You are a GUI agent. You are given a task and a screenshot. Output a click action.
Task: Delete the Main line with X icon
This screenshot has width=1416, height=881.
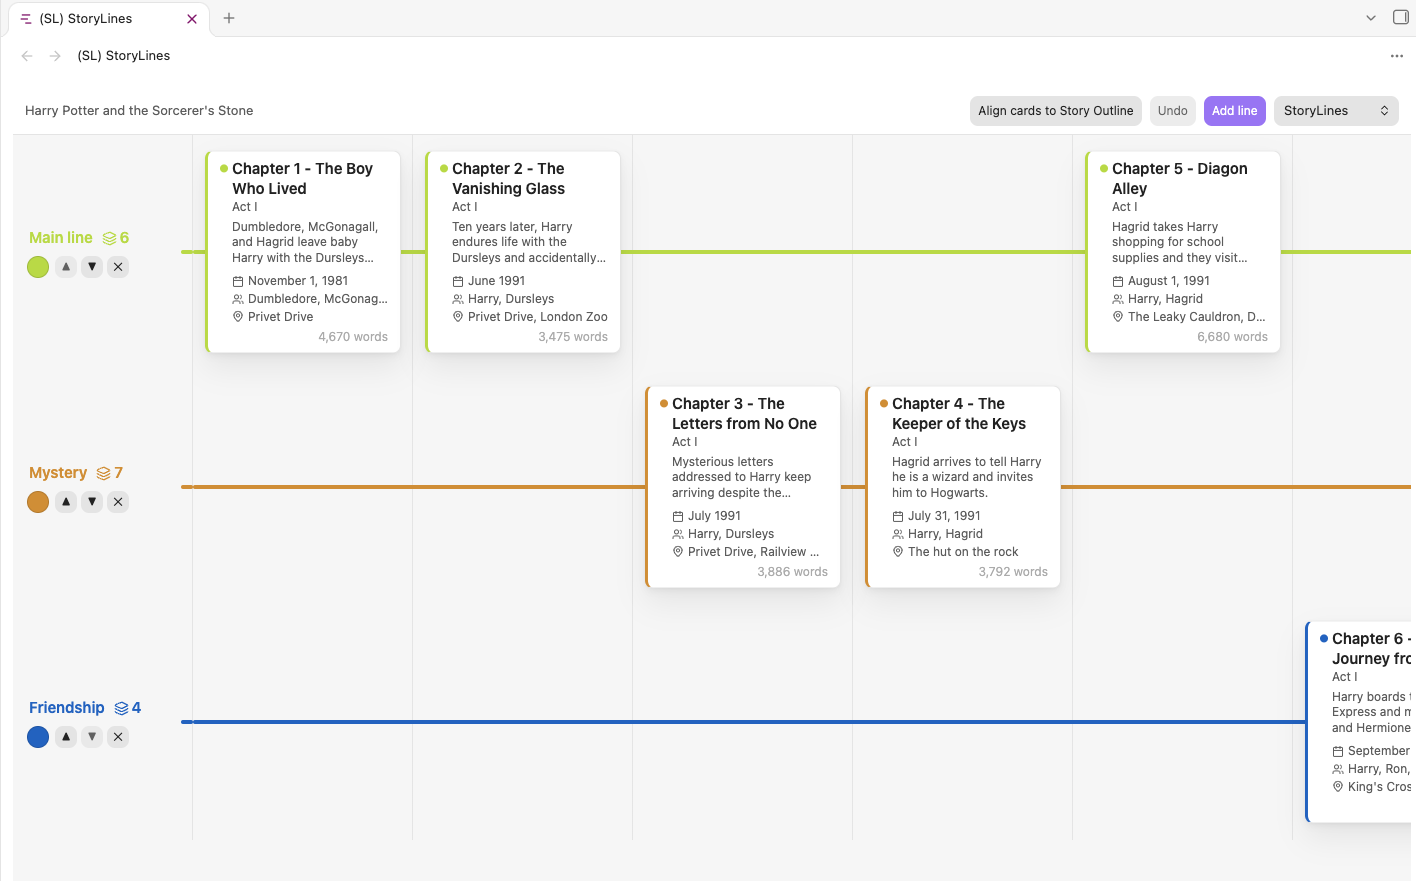click(x=118, y=267)
